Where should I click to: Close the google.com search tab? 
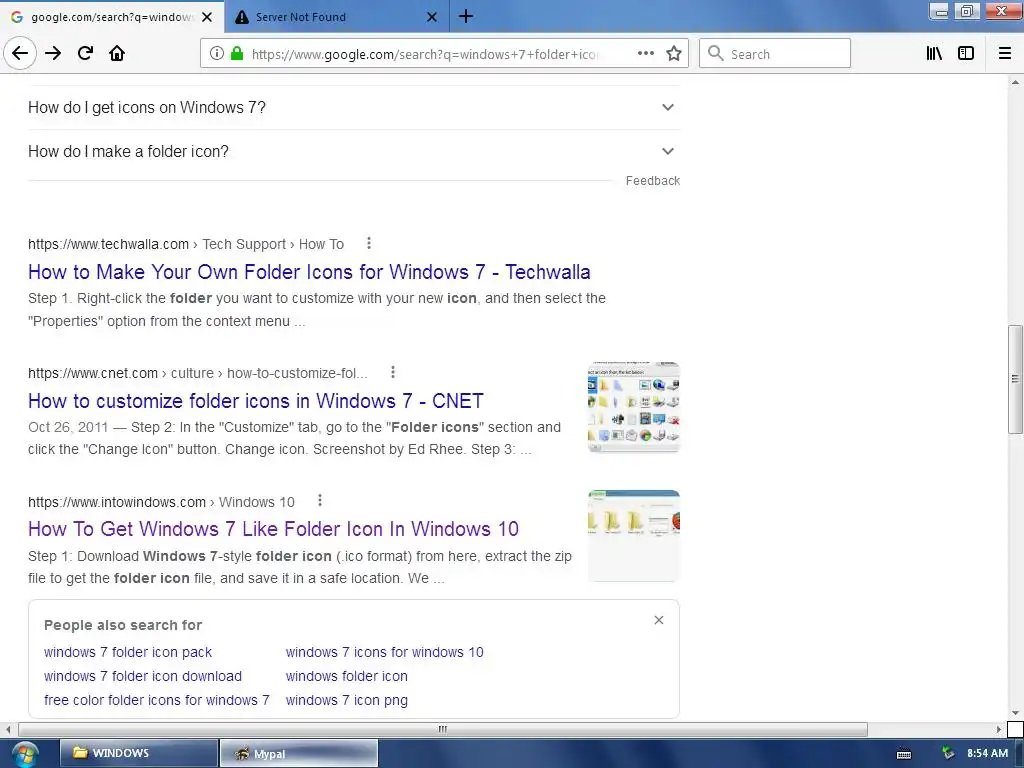pos(207,17)
